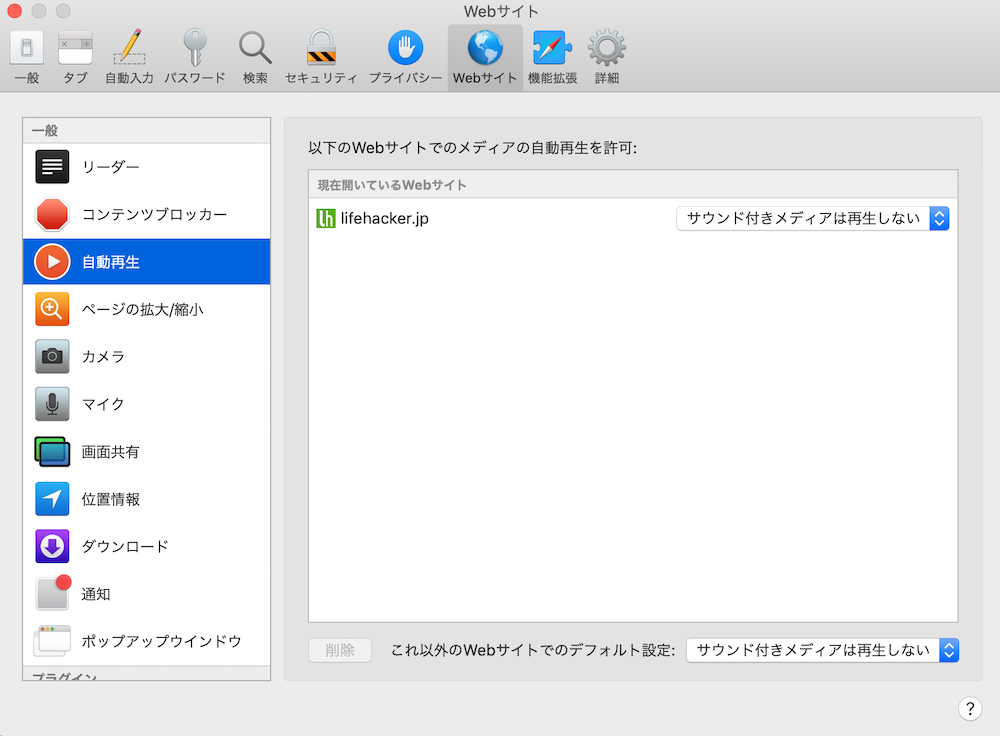
Task: Select ダウンロード label in the sidebar
Action: 125,547
